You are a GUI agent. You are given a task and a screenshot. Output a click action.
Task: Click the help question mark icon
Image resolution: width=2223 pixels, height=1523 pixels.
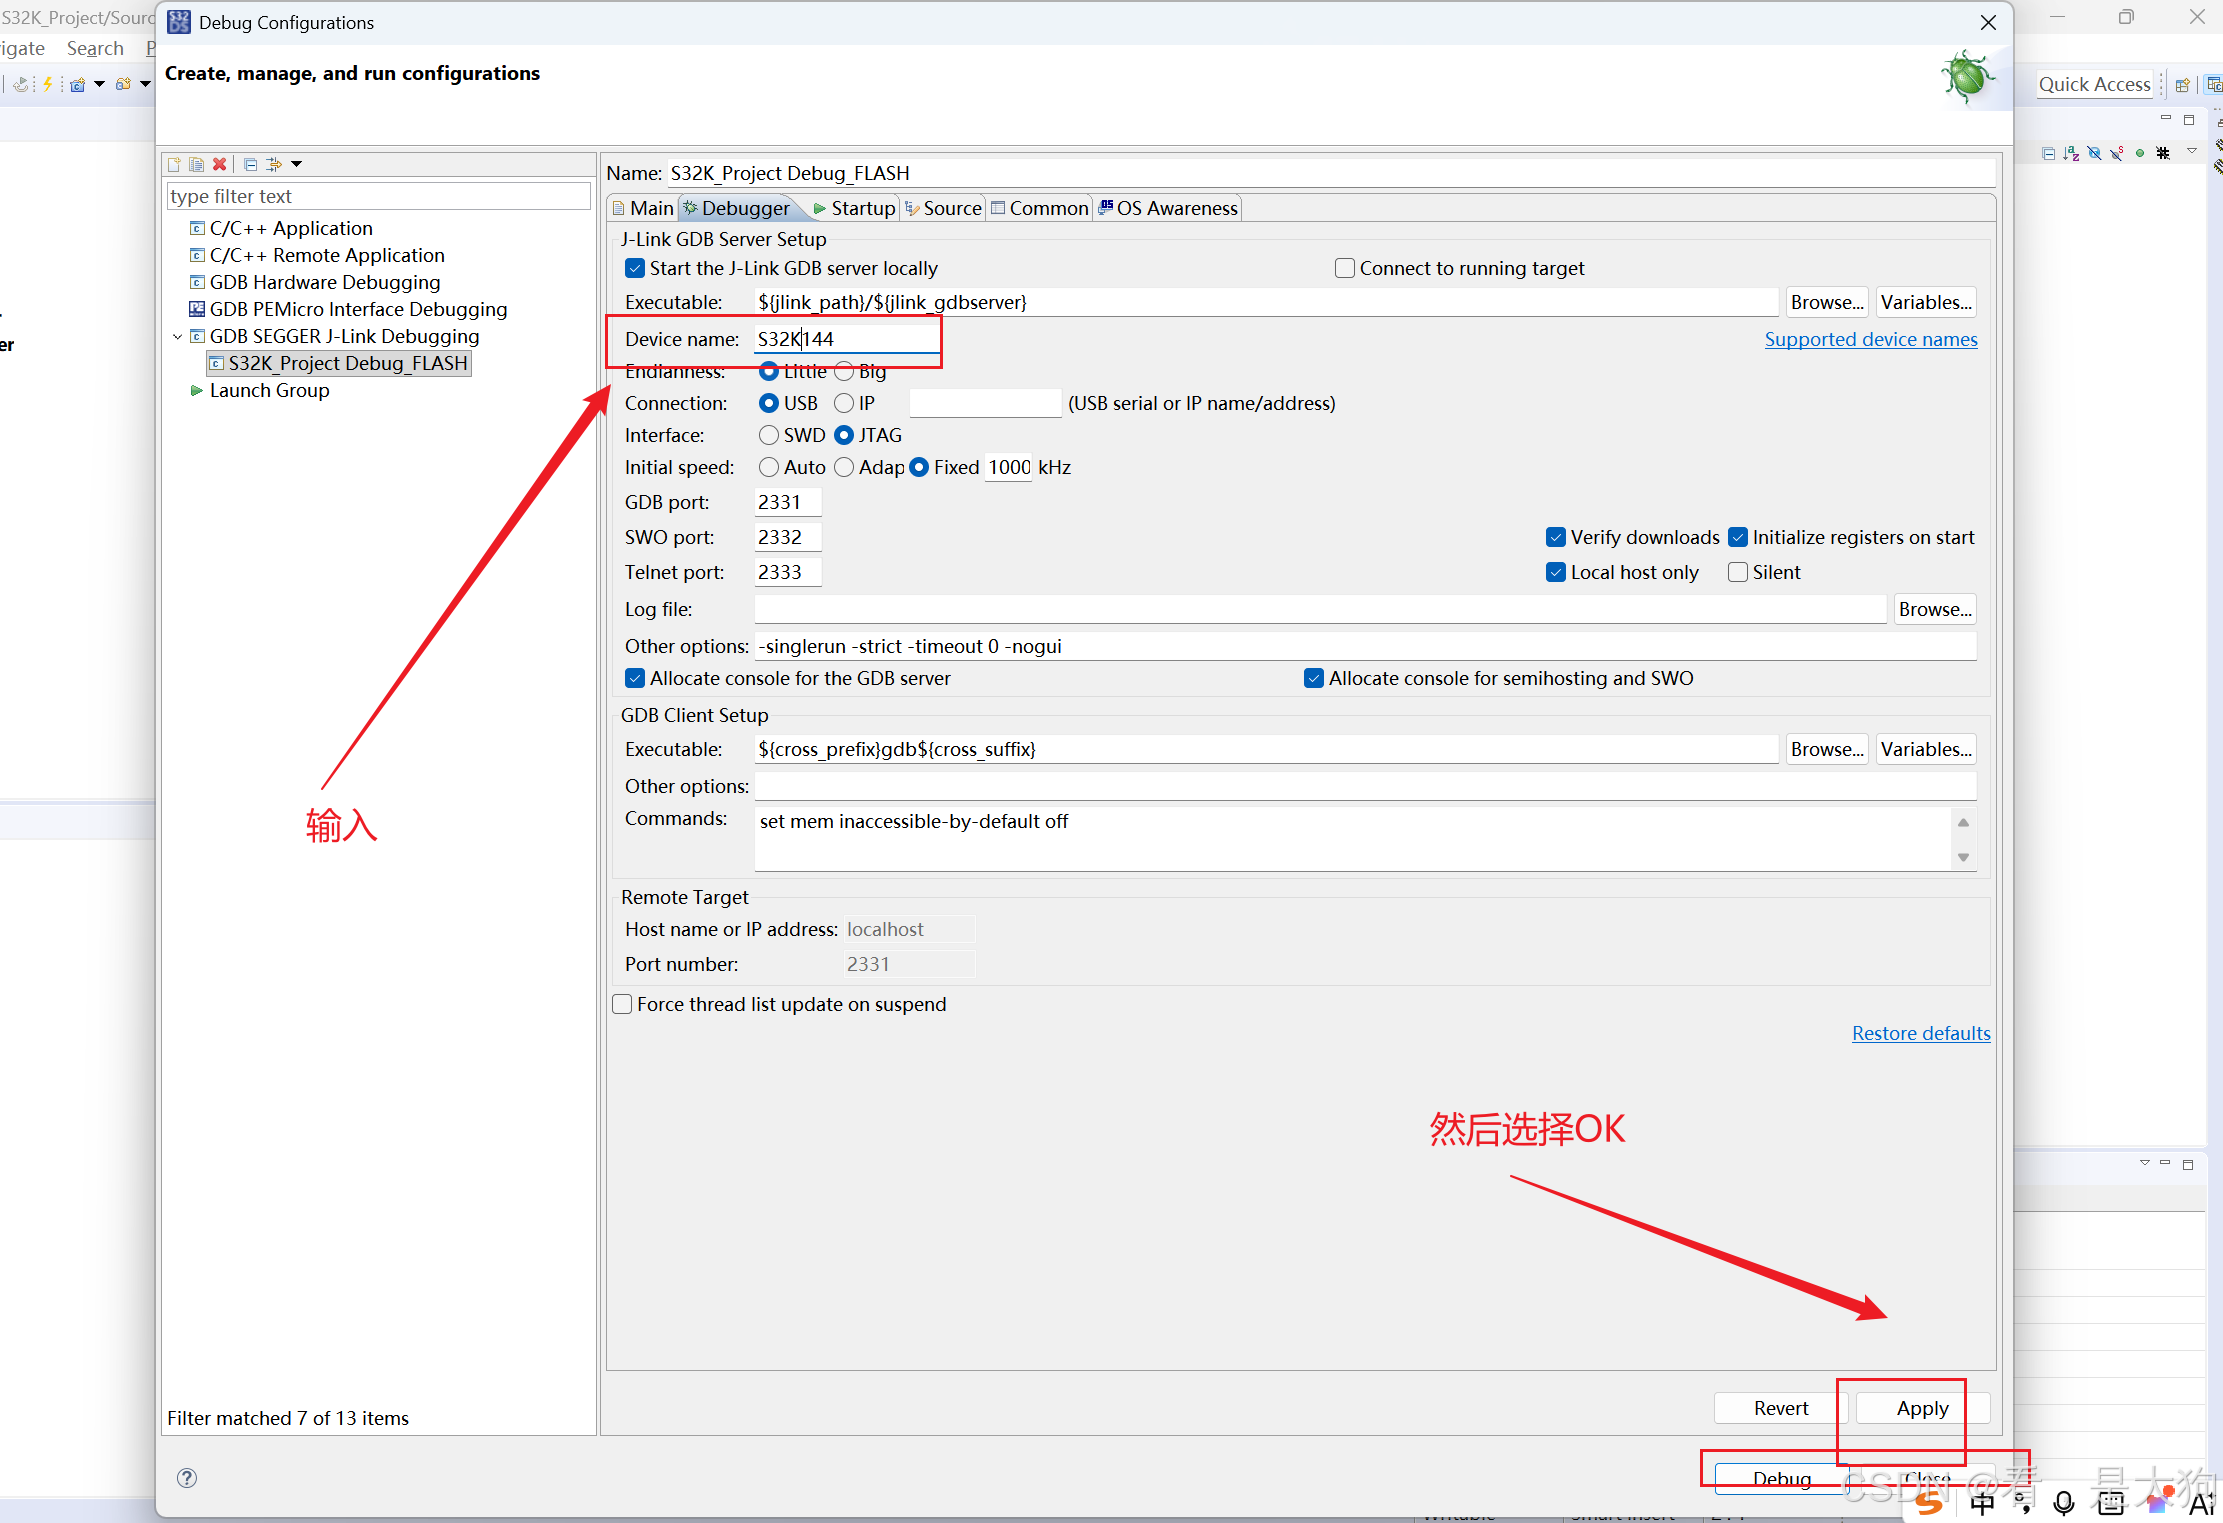(187, 1478)
